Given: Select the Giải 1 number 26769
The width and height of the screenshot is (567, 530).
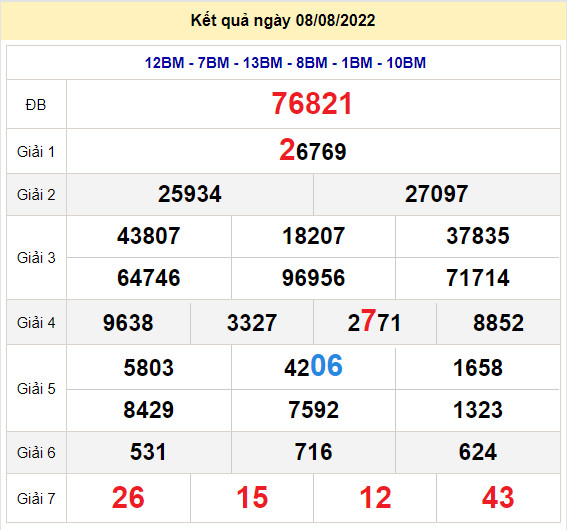Looking at the screenshot, I should (313, 150).
